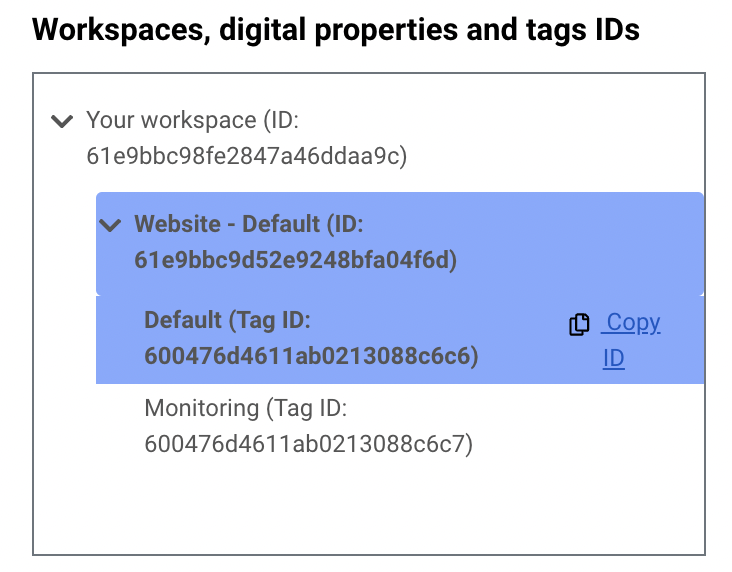
Task: Collapse the Your workspace chevron
Action: tap(62, 121)
